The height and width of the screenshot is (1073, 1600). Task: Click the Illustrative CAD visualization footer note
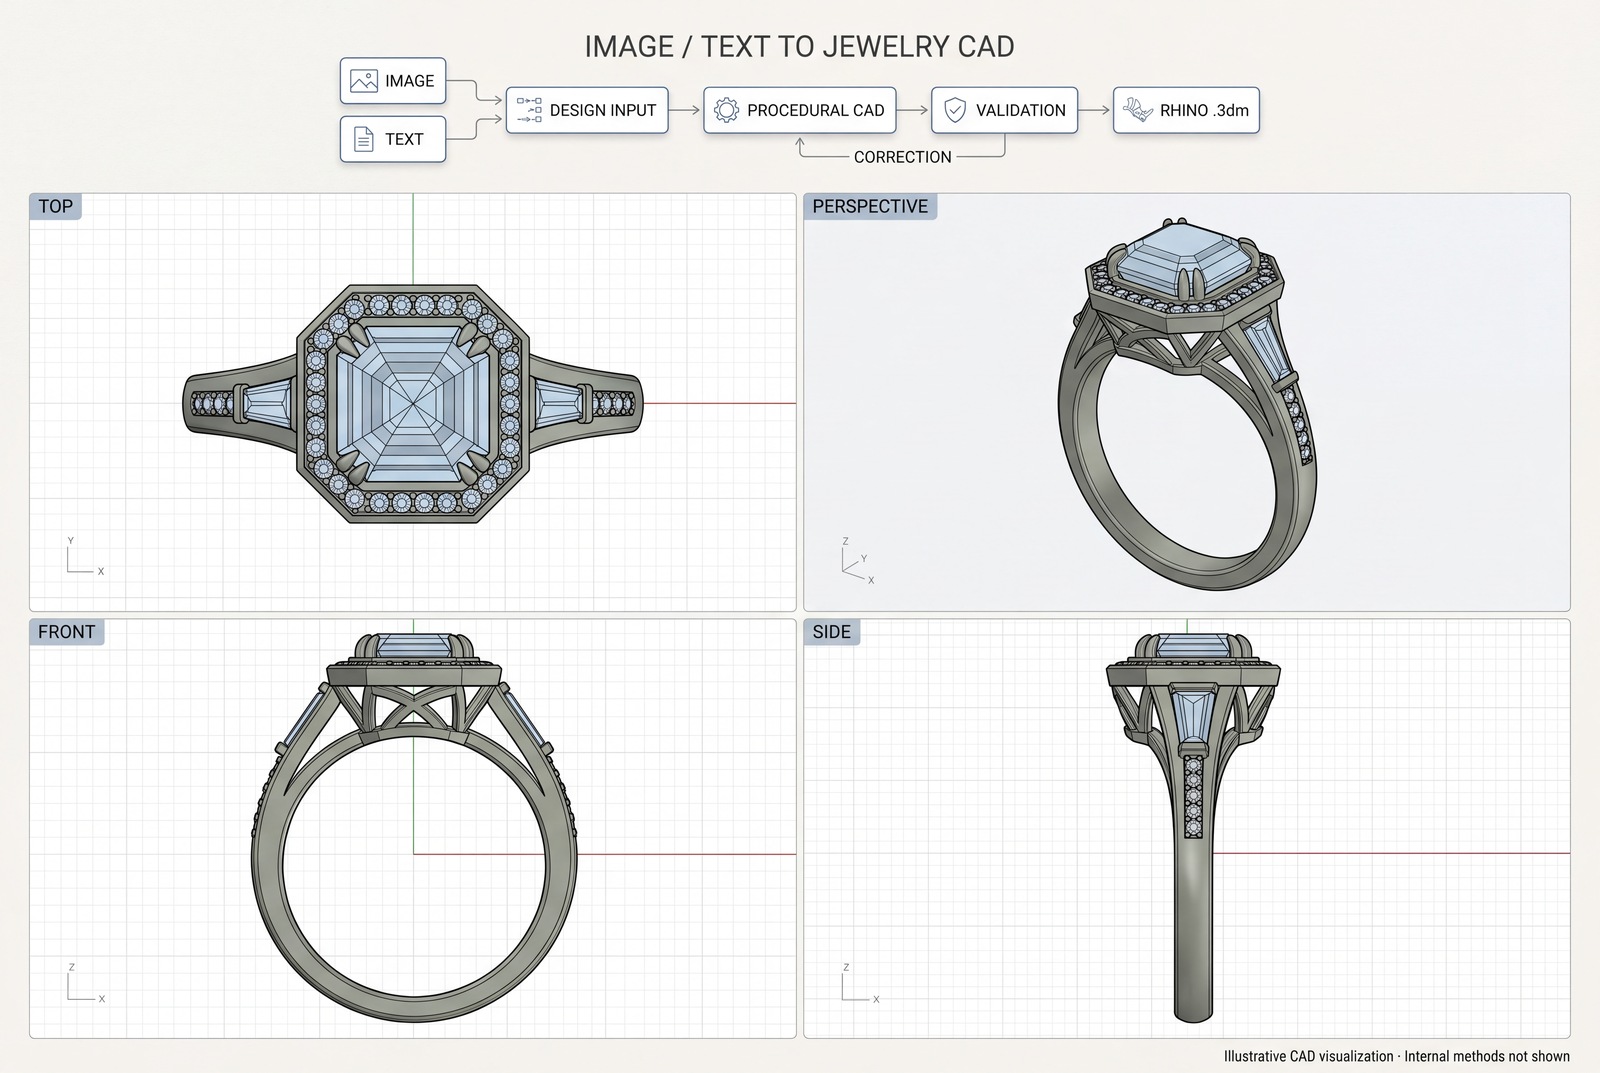pyautogui.click(x=1396, y=1056)
